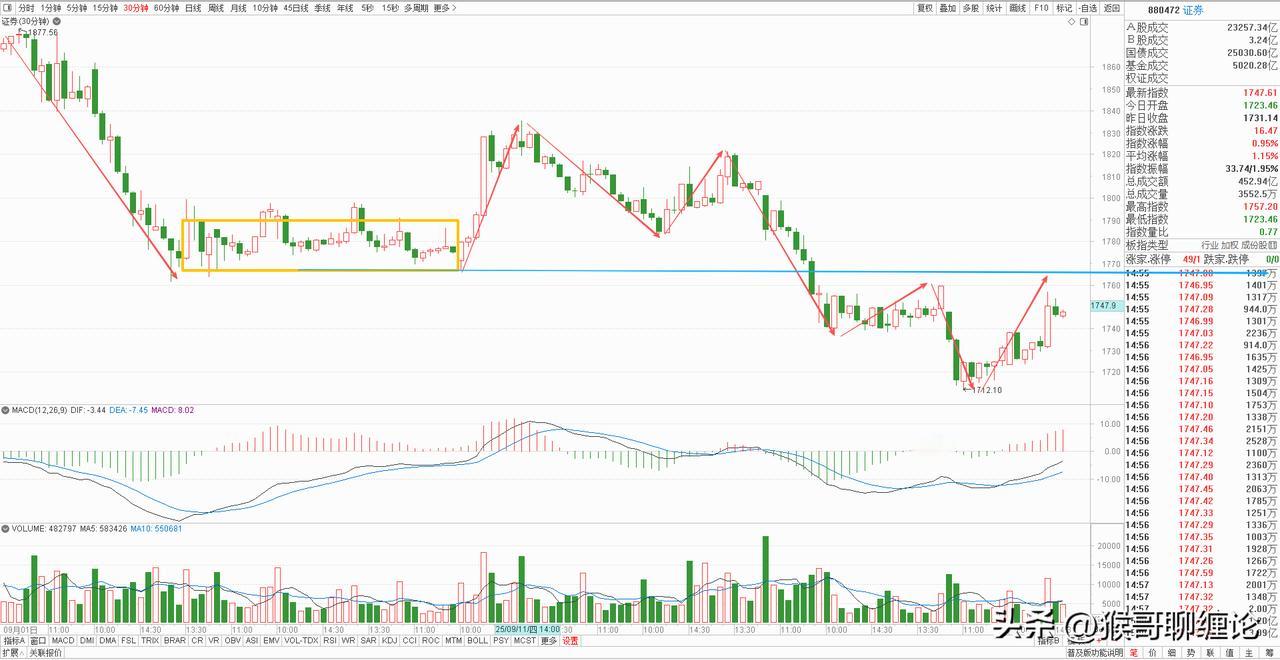Expand the 更多 indicators list

click(x=549, y=640)
